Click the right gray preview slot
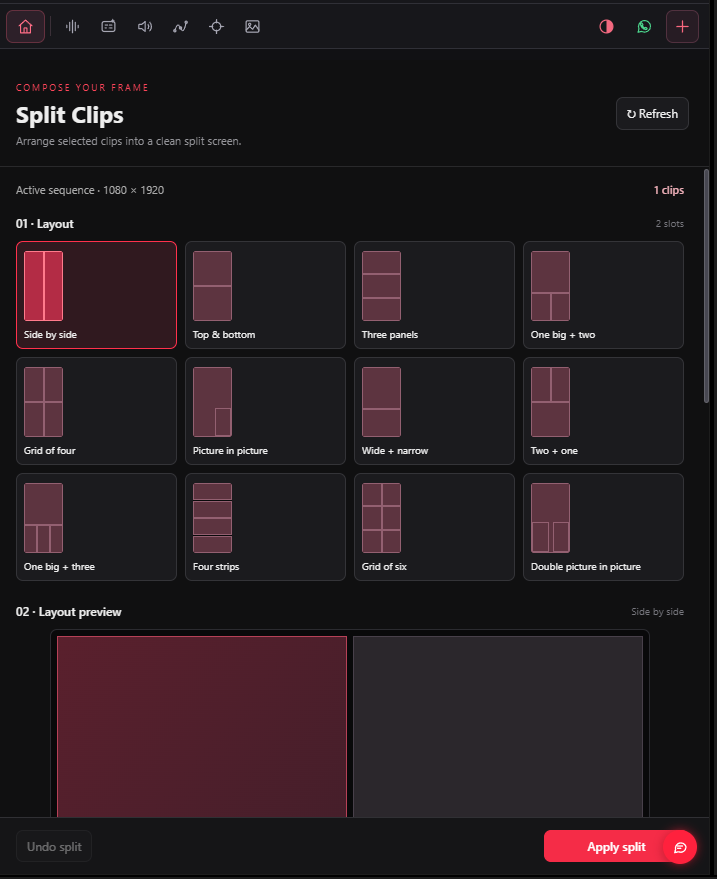 [498, 726]
